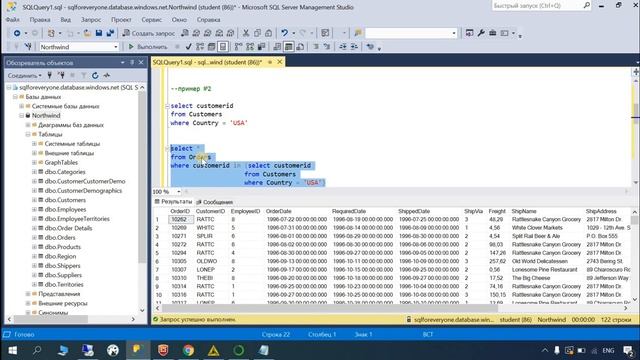Switch to the Сообщения results tab
The height and width of the screenshot is (360, 640).
pos(215,202)
